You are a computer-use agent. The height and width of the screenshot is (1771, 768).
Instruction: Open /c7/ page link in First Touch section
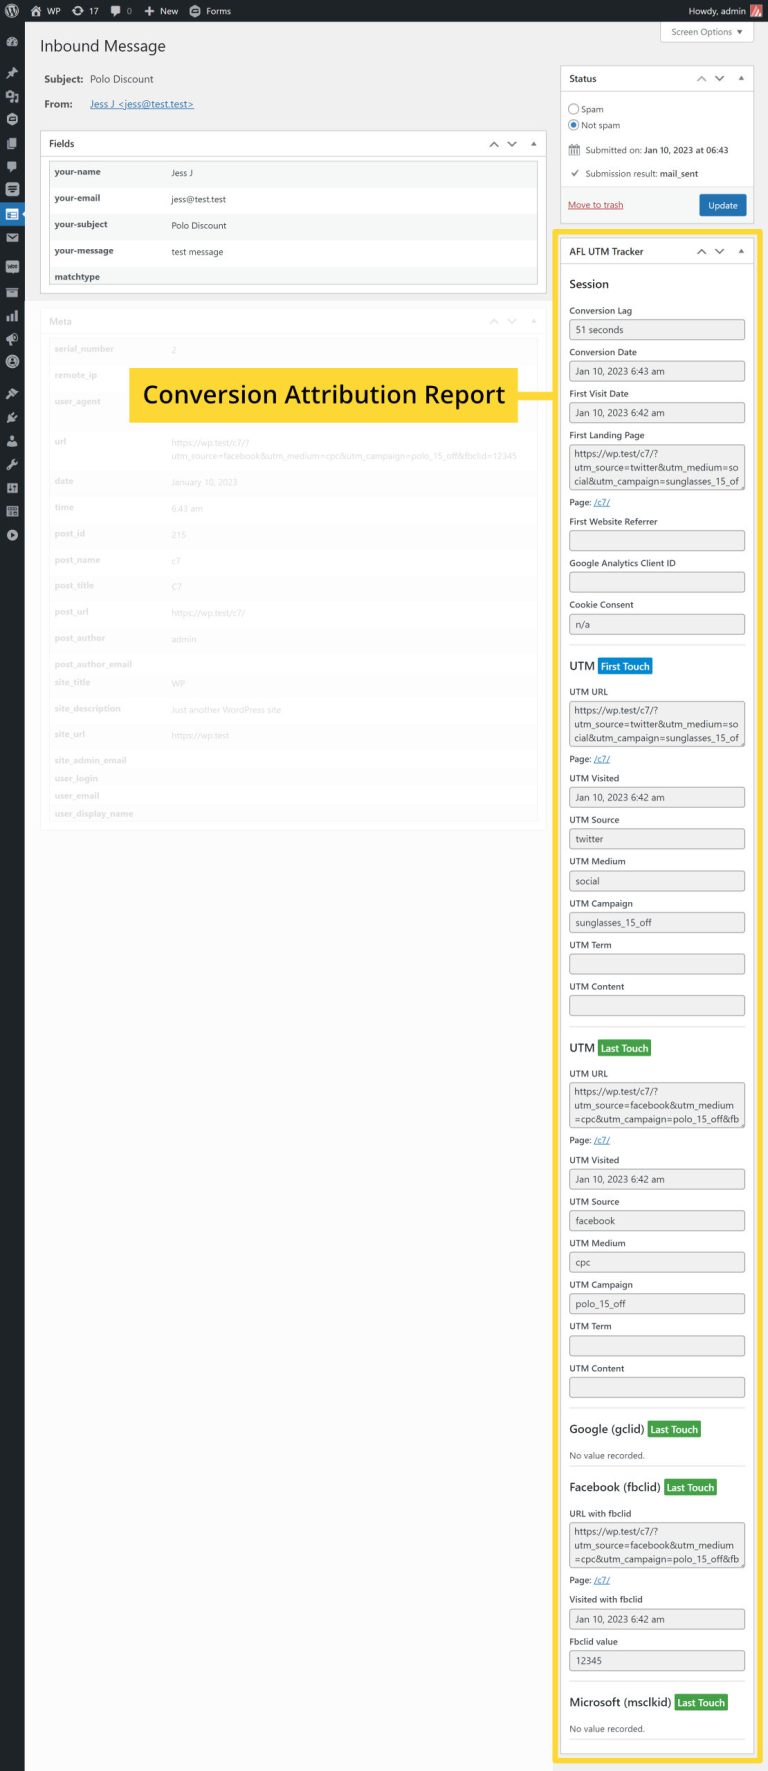click(x=602, y=760)
